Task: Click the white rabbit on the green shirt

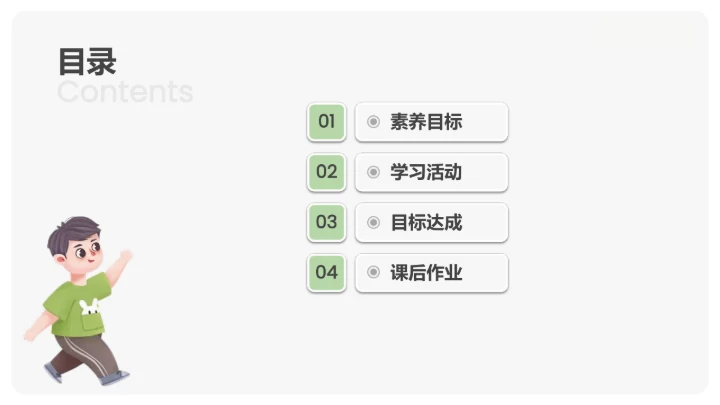Action: 88,308
